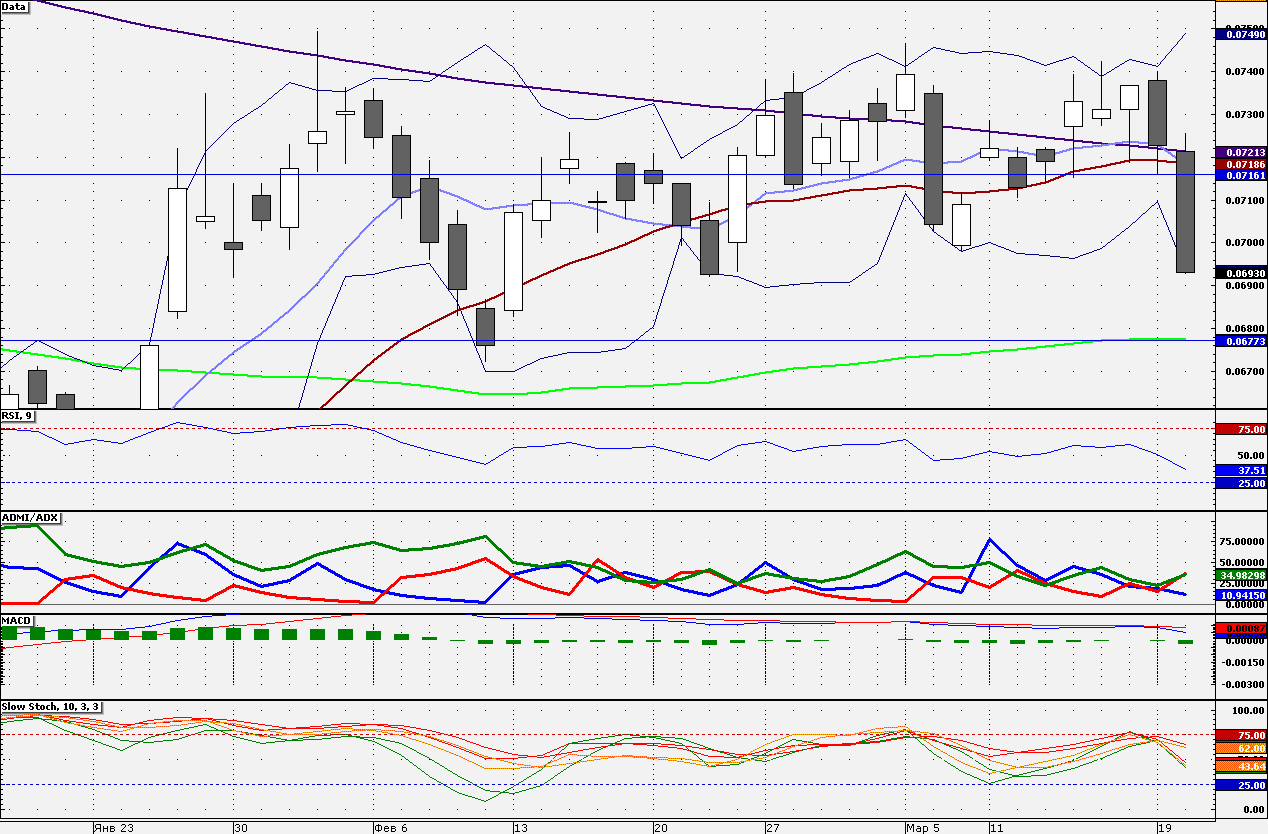Image resolution: width=1268 pixels, height=834 pixels.
Task: Click the orange 62.00 stochastic tag
Action: [1240, 748]
